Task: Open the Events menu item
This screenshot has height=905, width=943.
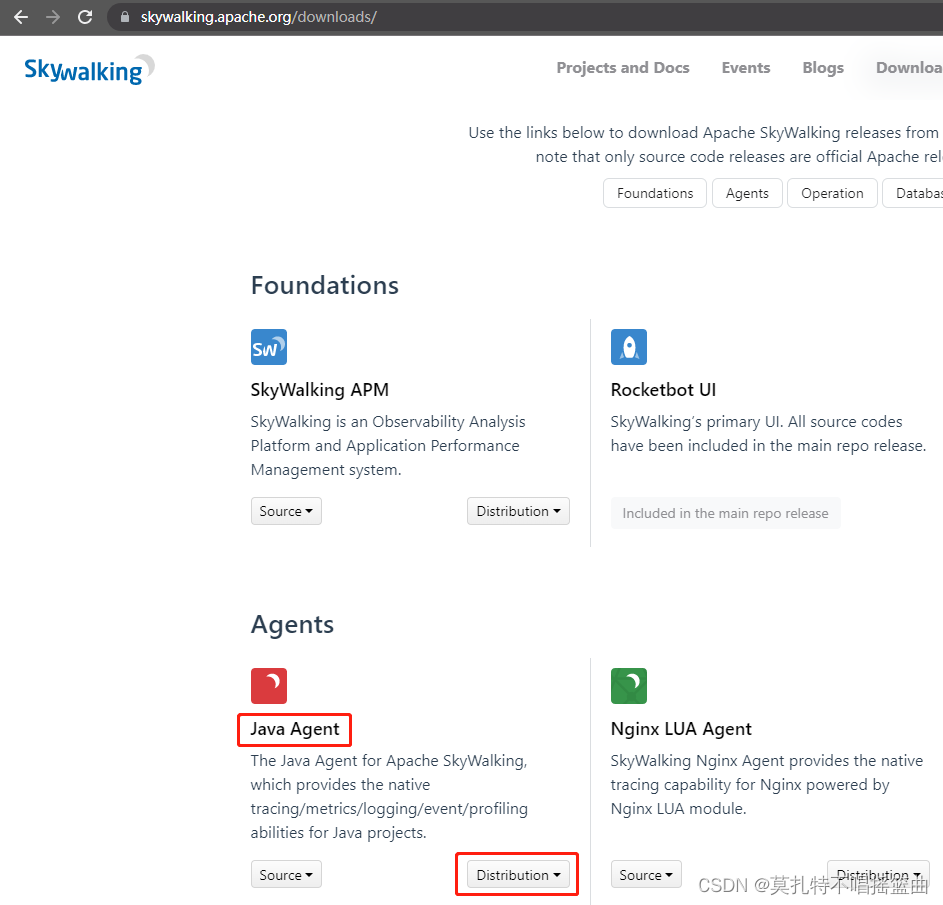Action: (746, 67)
